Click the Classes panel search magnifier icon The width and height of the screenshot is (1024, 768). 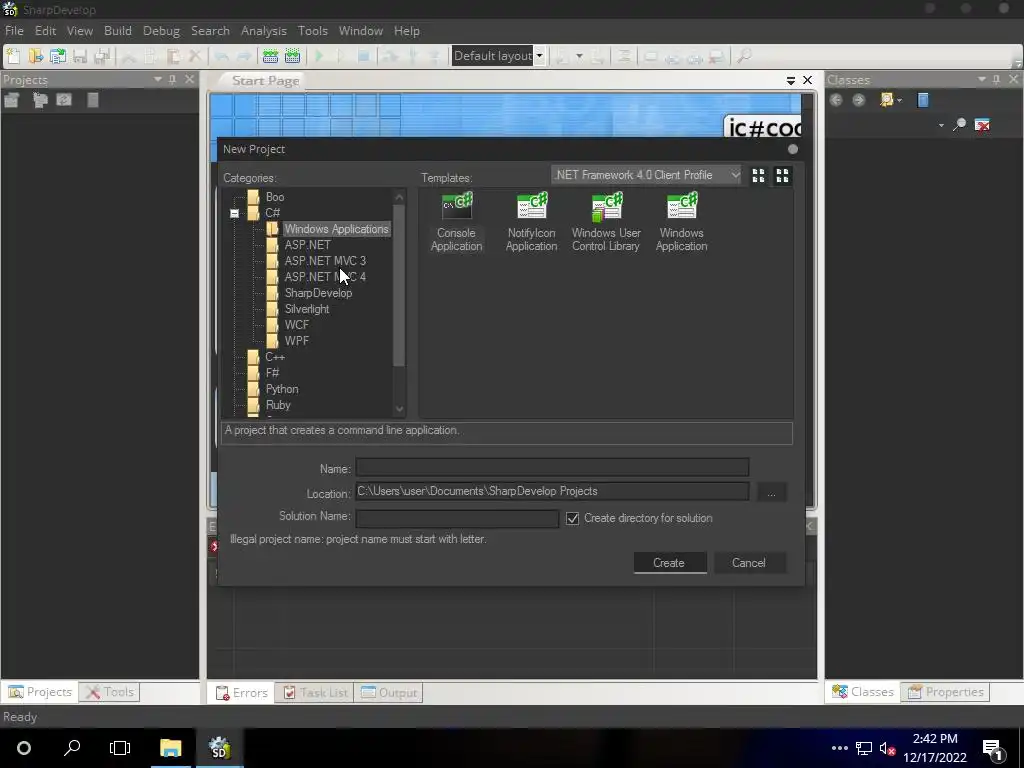coord(959,124)
